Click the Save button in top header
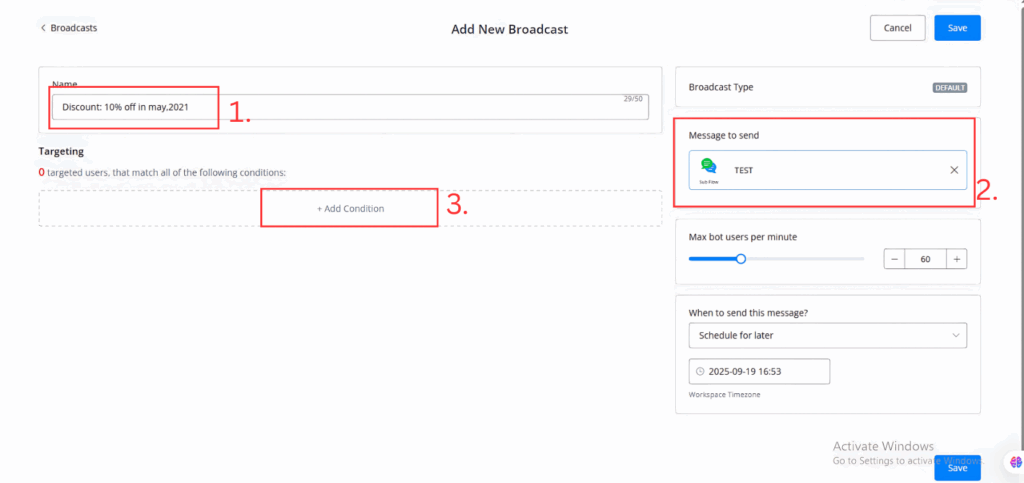Image resolution: width=1024 pixels, height=483 pixels. (x=957, y=28)
